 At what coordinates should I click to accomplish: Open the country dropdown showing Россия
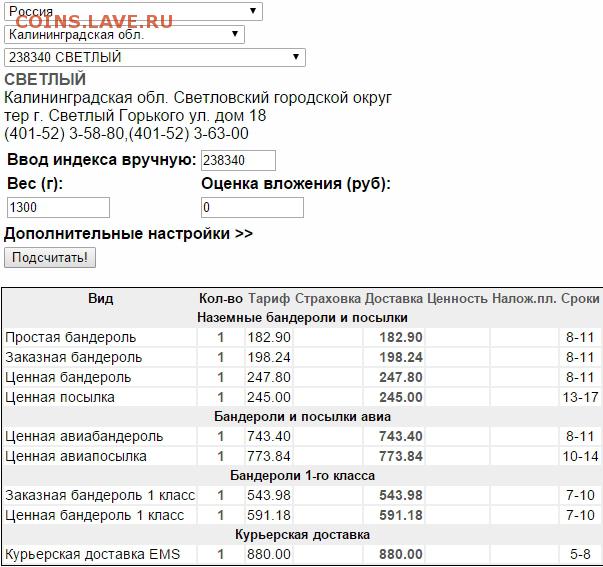(x=133, y=12)
